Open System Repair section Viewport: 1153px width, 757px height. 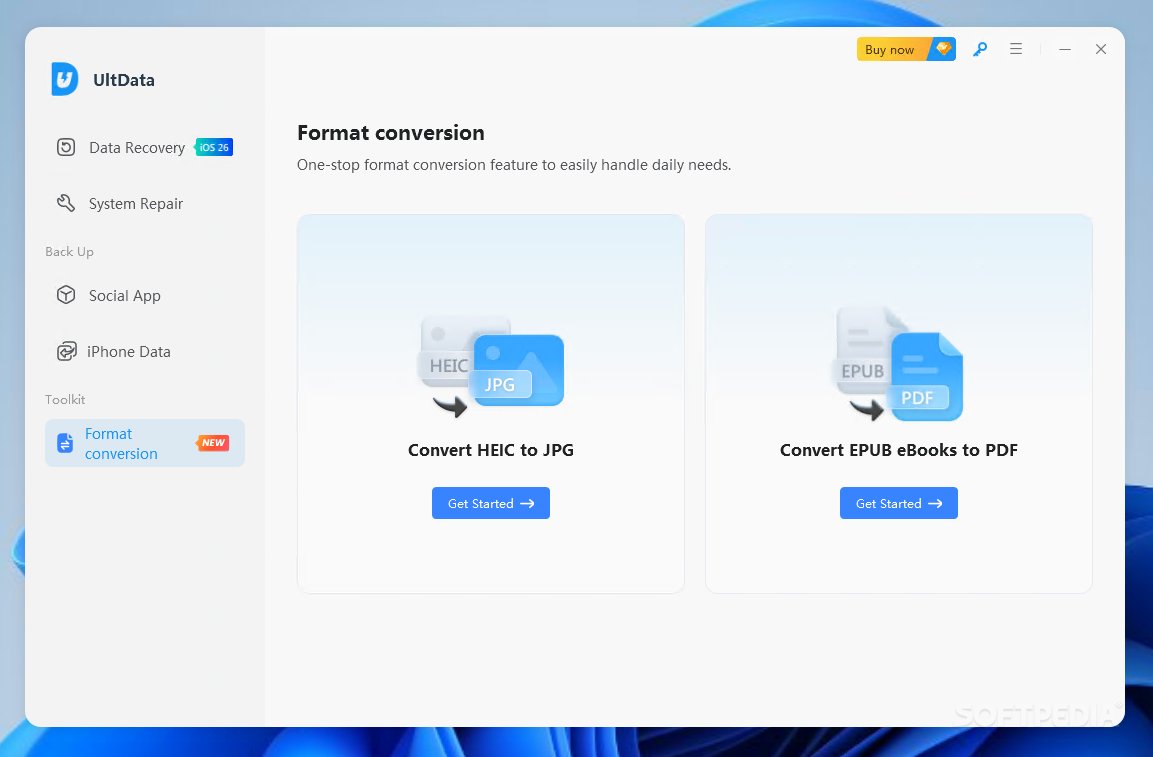pos(145,203)
